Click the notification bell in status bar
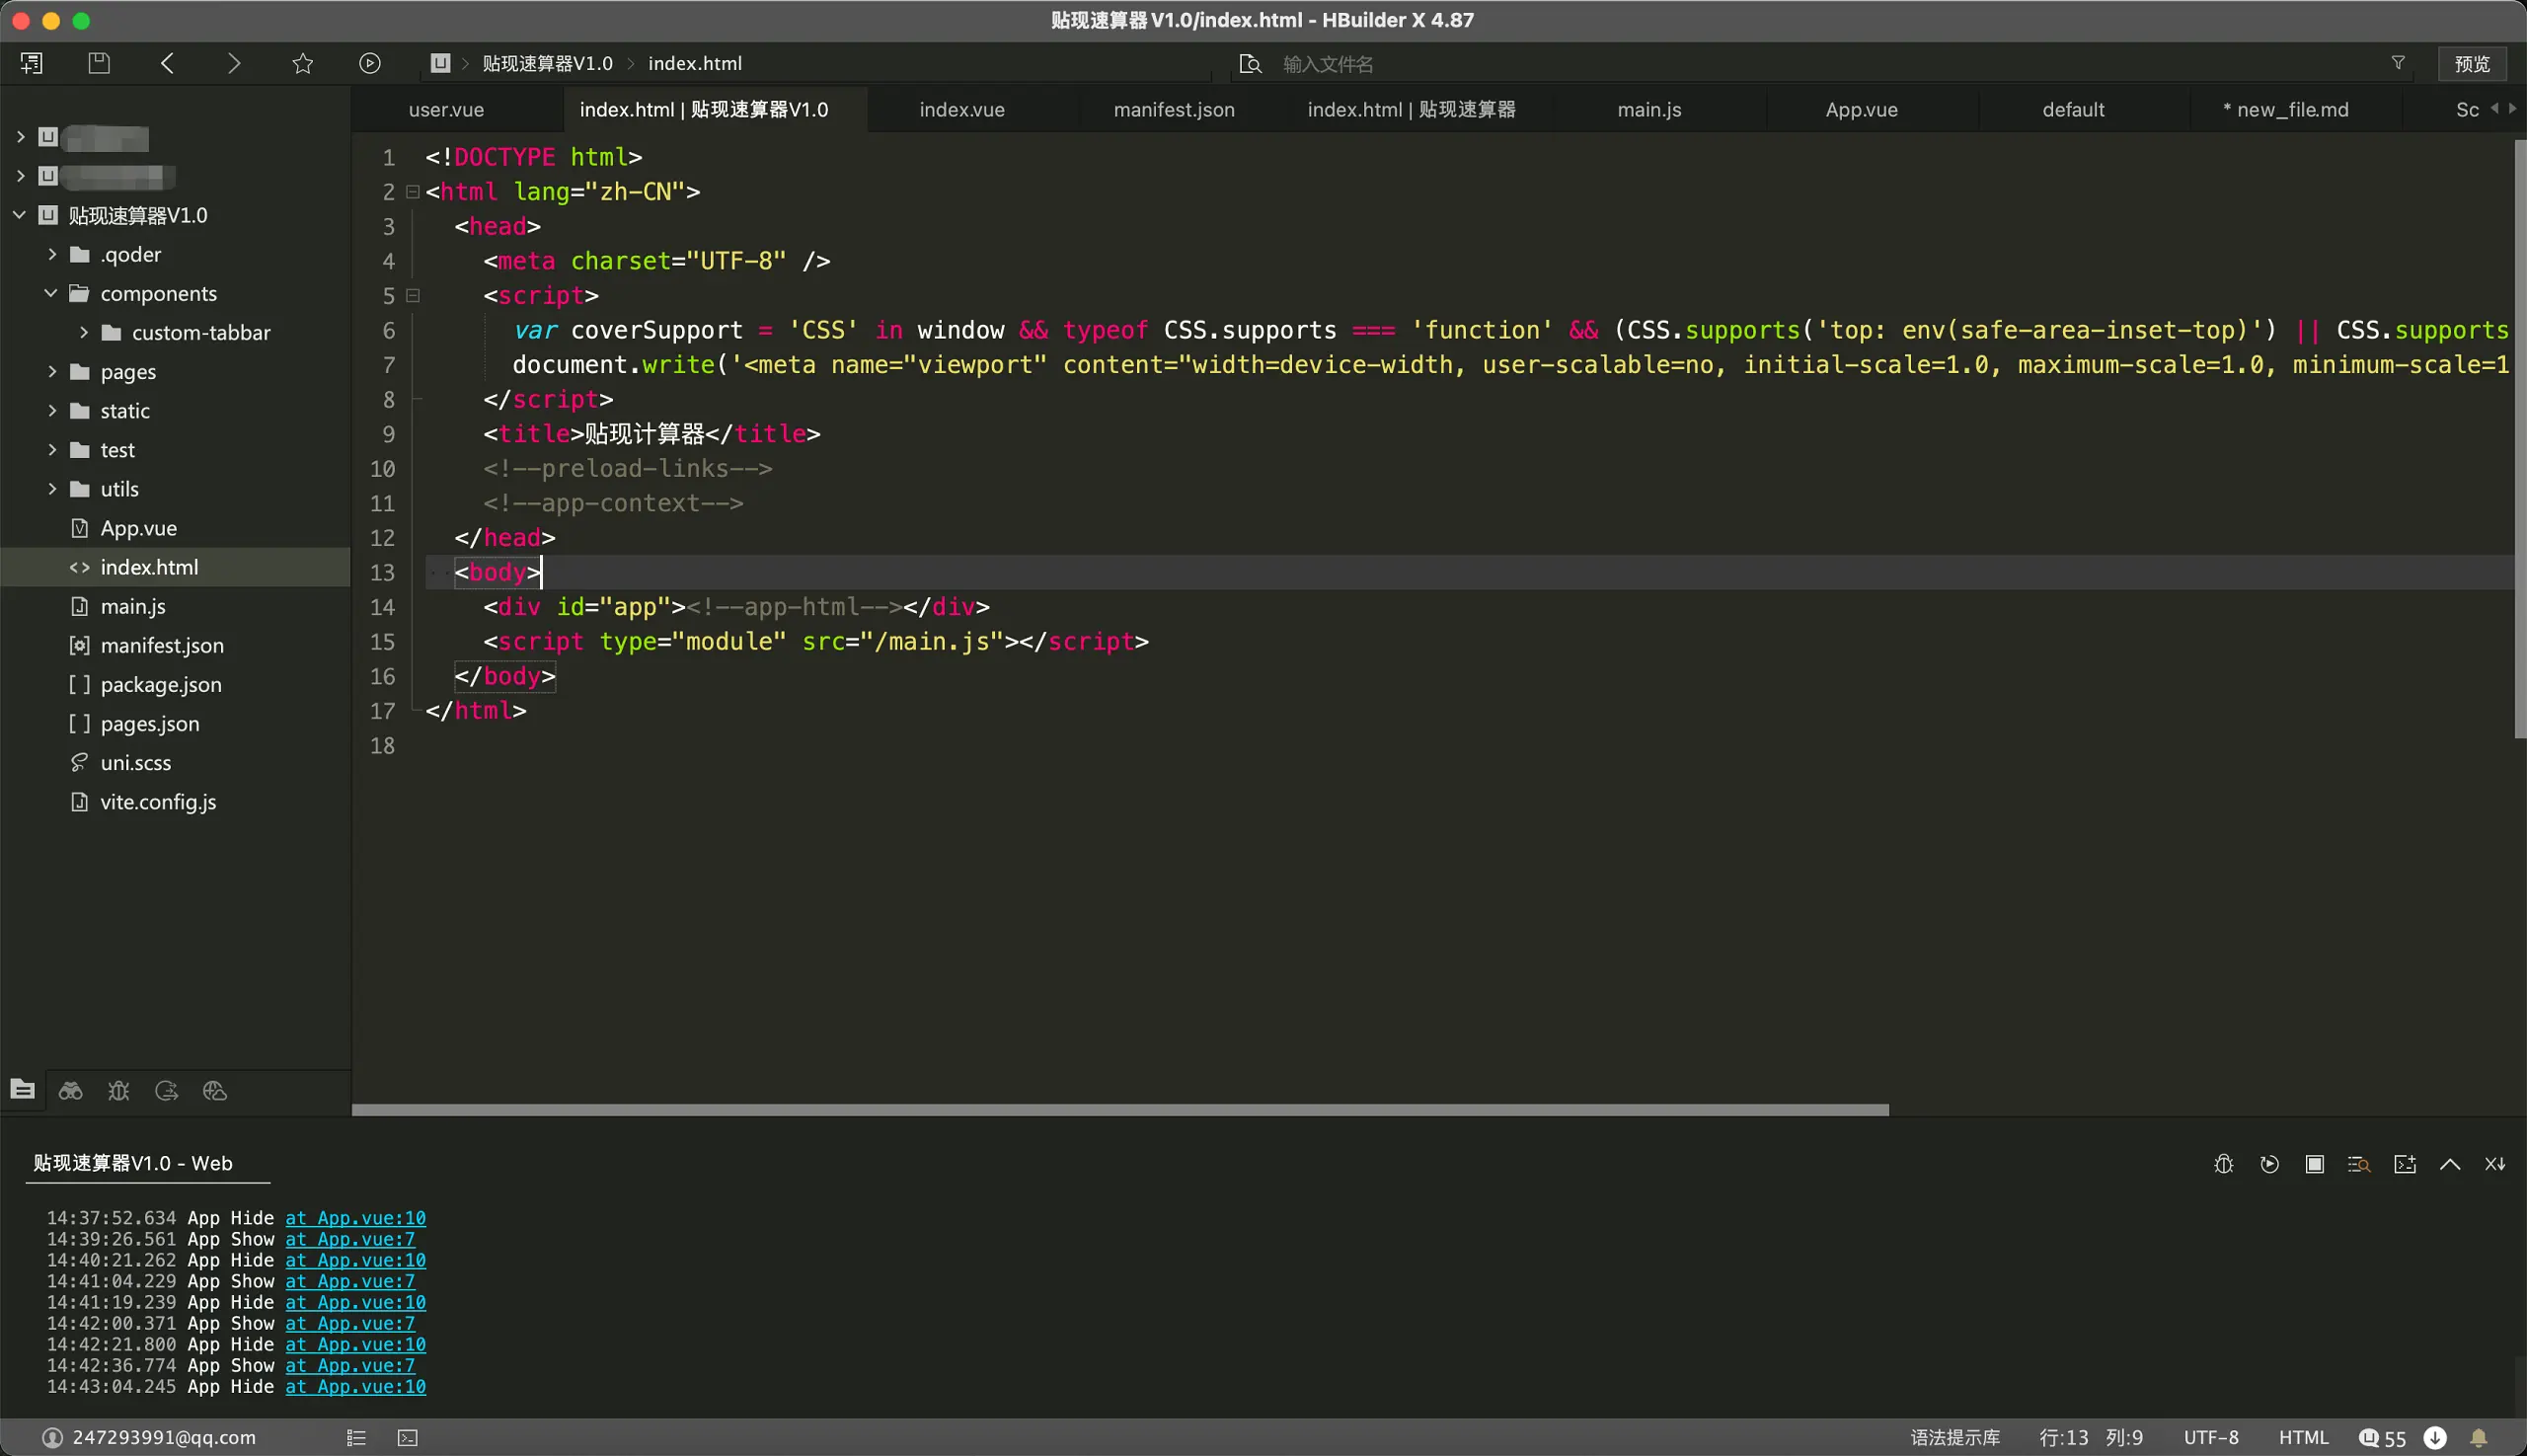The image size is (2527, 1456). [2478, 1438]
